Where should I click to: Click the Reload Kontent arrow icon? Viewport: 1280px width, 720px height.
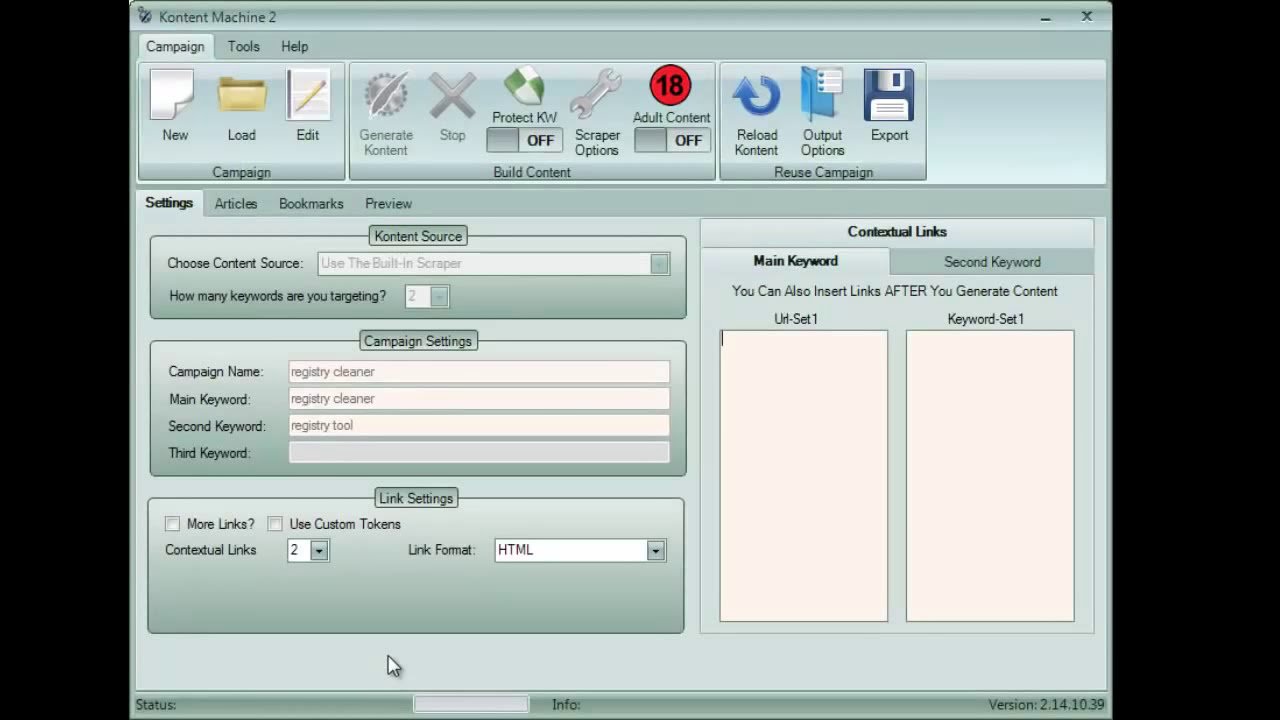[x=757, y=96]
